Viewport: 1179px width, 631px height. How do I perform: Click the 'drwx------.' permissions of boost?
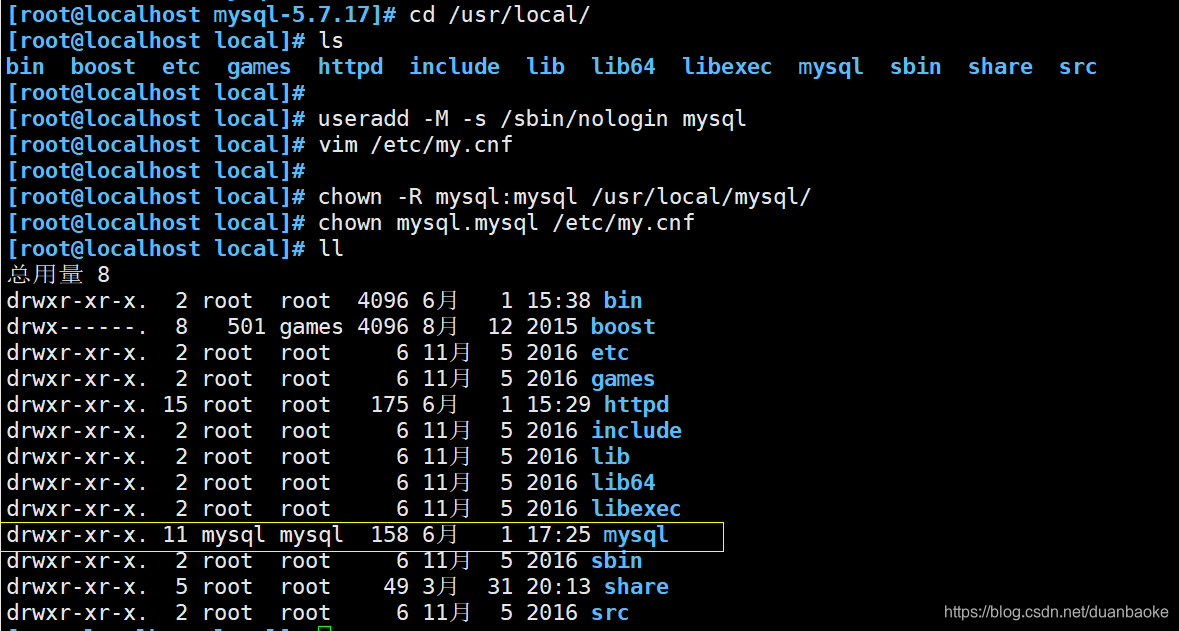pos(77,326)
